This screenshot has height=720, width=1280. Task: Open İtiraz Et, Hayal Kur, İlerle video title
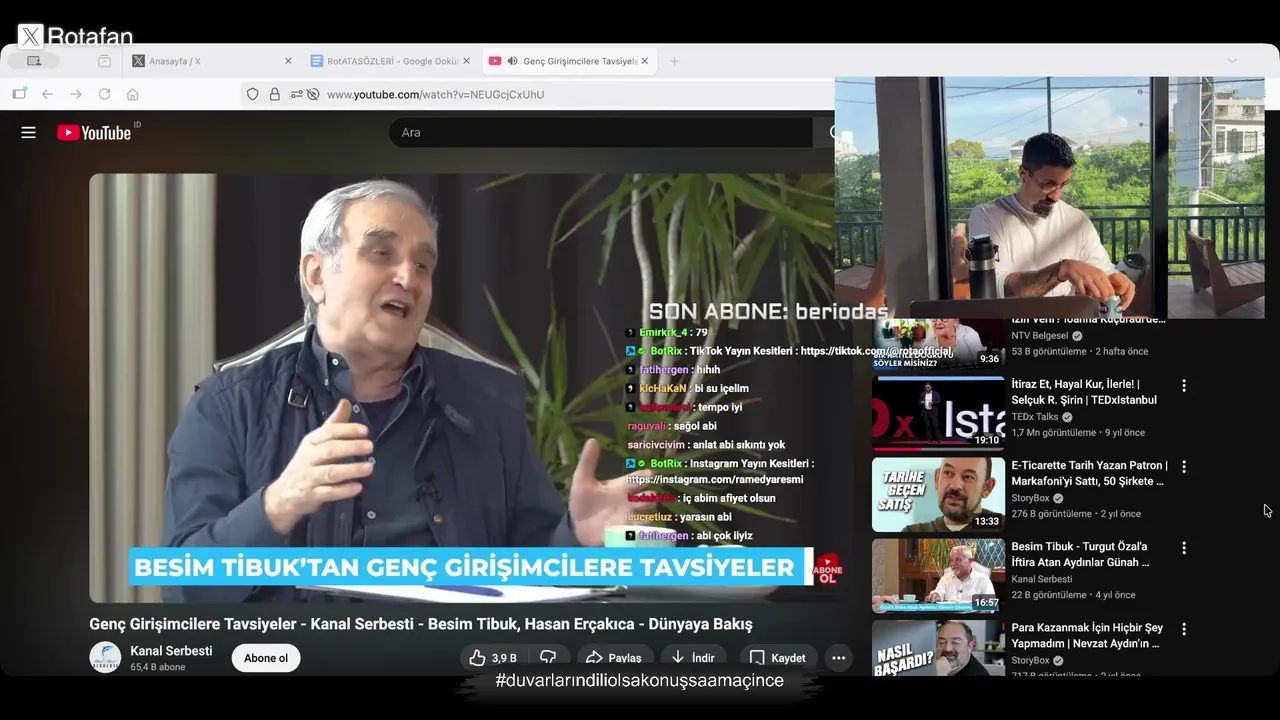pos(1084,392)
